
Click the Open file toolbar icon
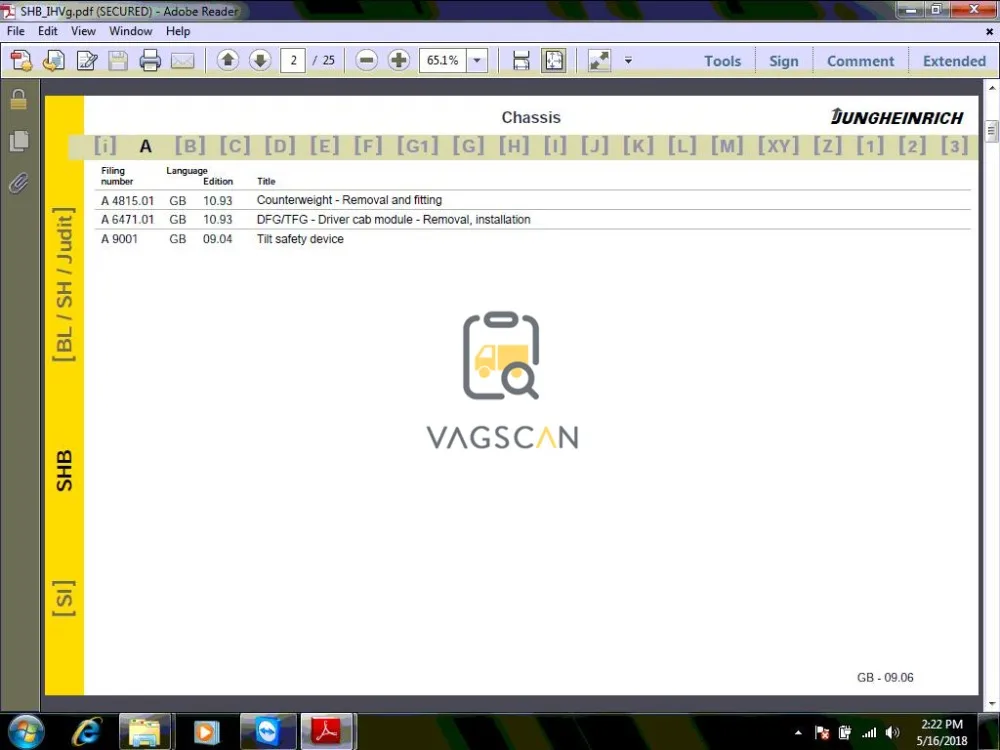[x=54, y=61]
